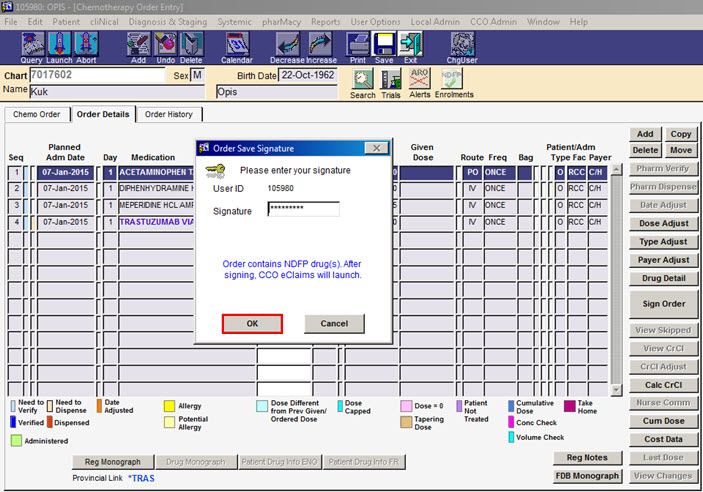Click the Move button
Image resolution: width=703 pixels, height=492 pixels.
pyautogui.click(x=681, y=150)
